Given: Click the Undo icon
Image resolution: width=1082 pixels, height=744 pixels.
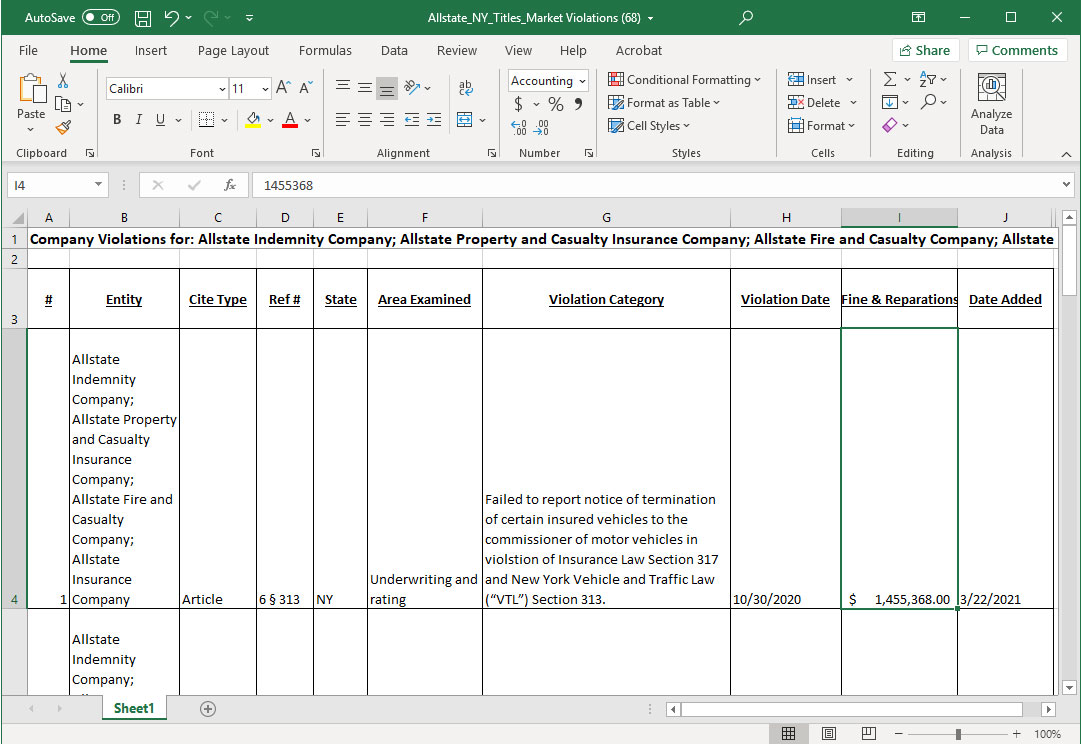Looking at the screenshot, I should pos(171,18).
